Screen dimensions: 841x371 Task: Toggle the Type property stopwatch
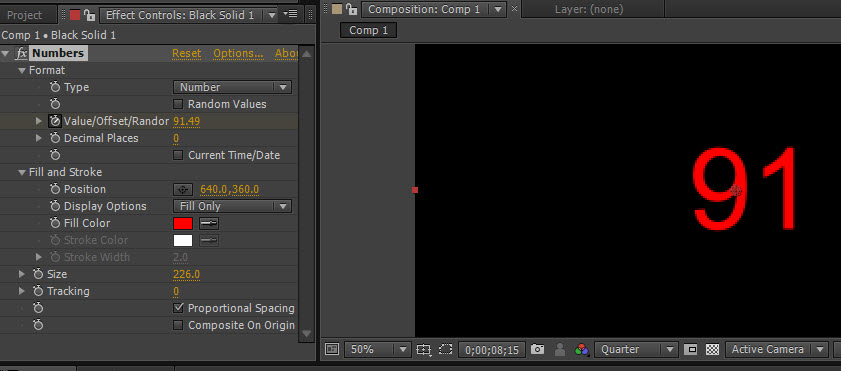click(55, 87)
